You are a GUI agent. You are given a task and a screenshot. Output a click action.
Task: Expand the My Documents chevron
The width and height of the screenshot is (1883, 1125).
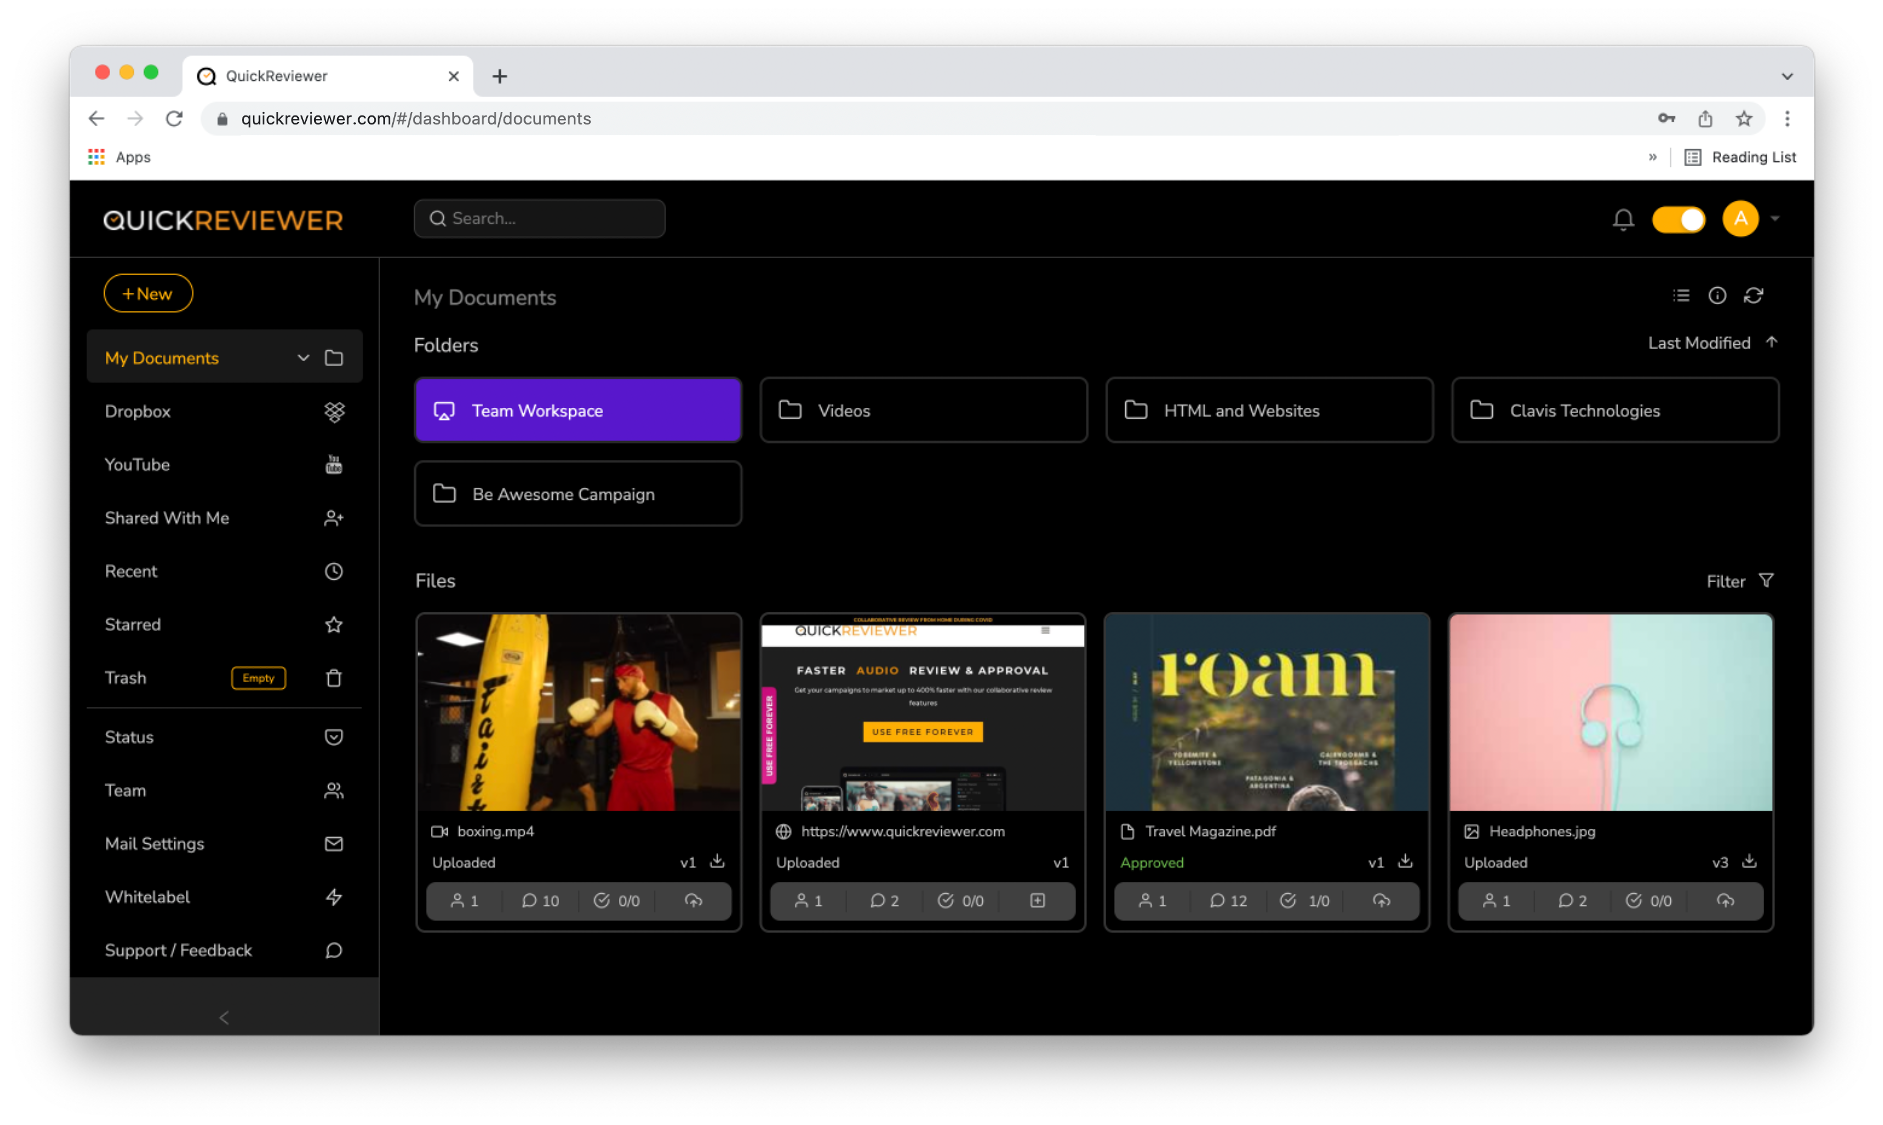303,358
